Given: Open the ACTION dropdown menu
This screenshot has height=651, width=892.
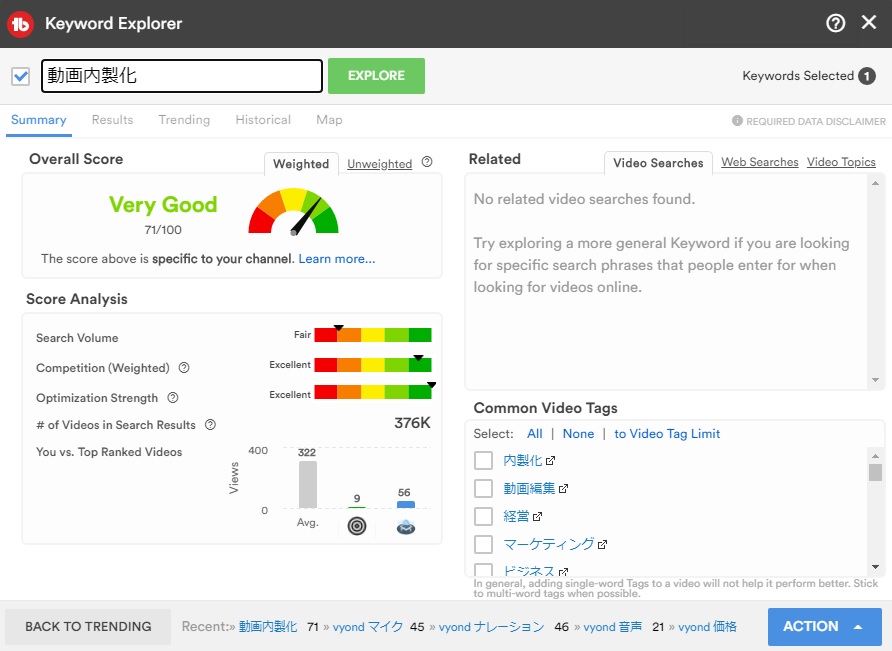Looking at the screenshot, I should 824,627.
